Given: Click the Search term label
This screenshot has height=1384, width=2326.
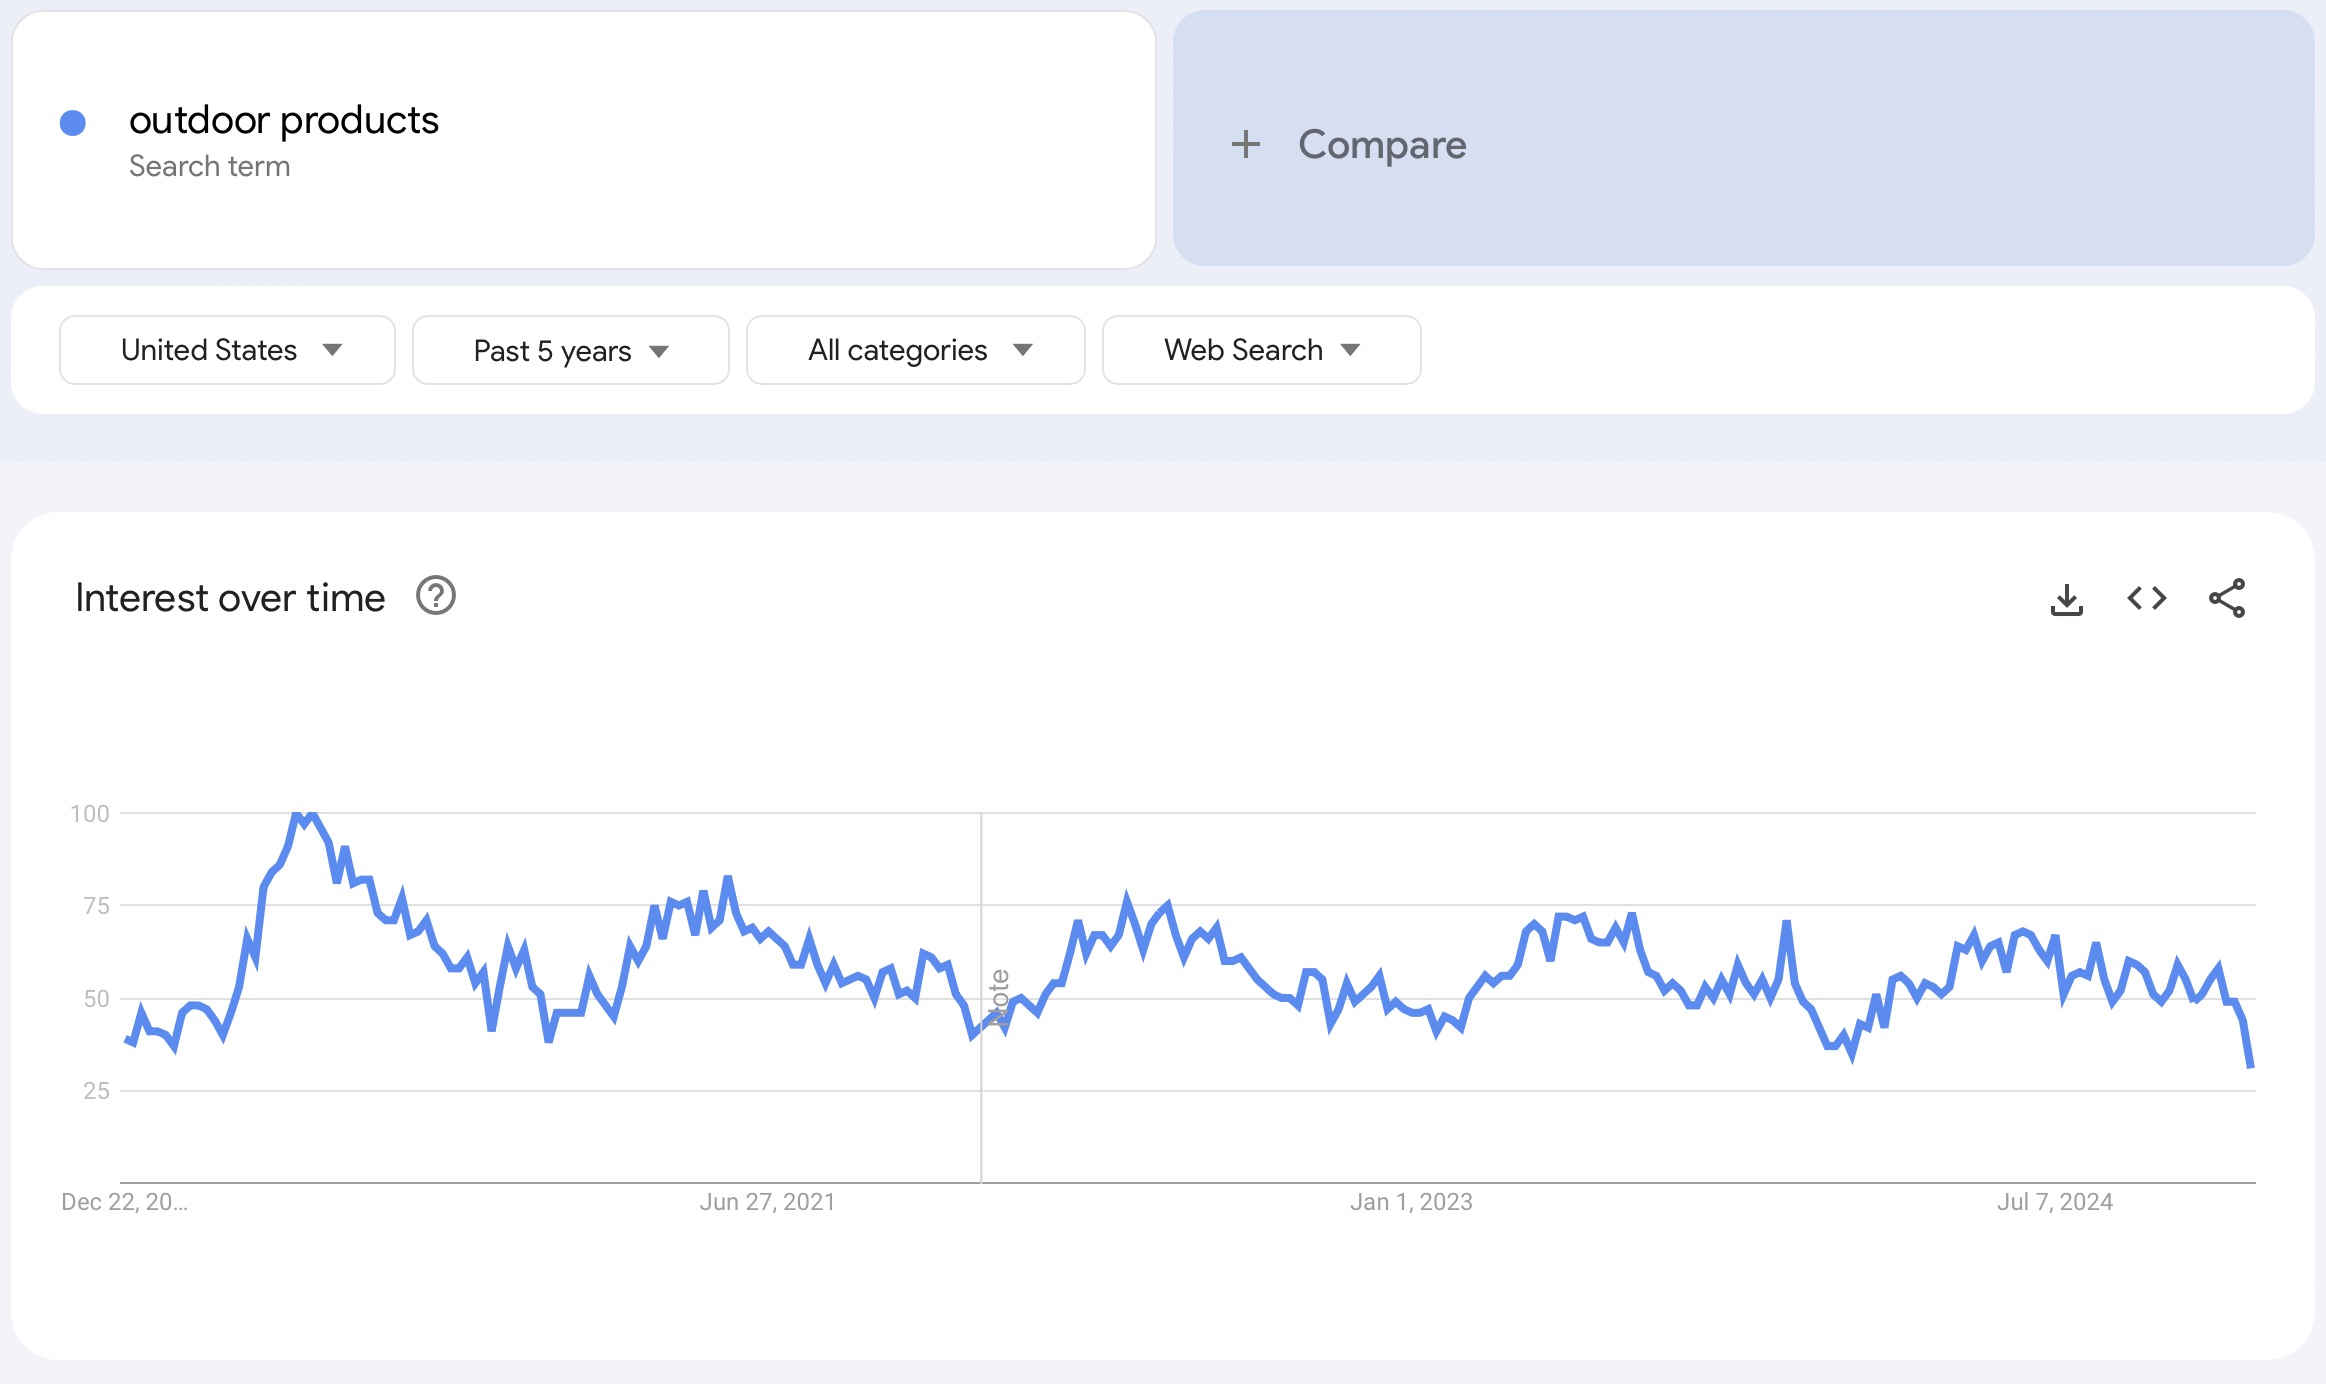Looking at the screenshot, I should [x=209, y=165].
